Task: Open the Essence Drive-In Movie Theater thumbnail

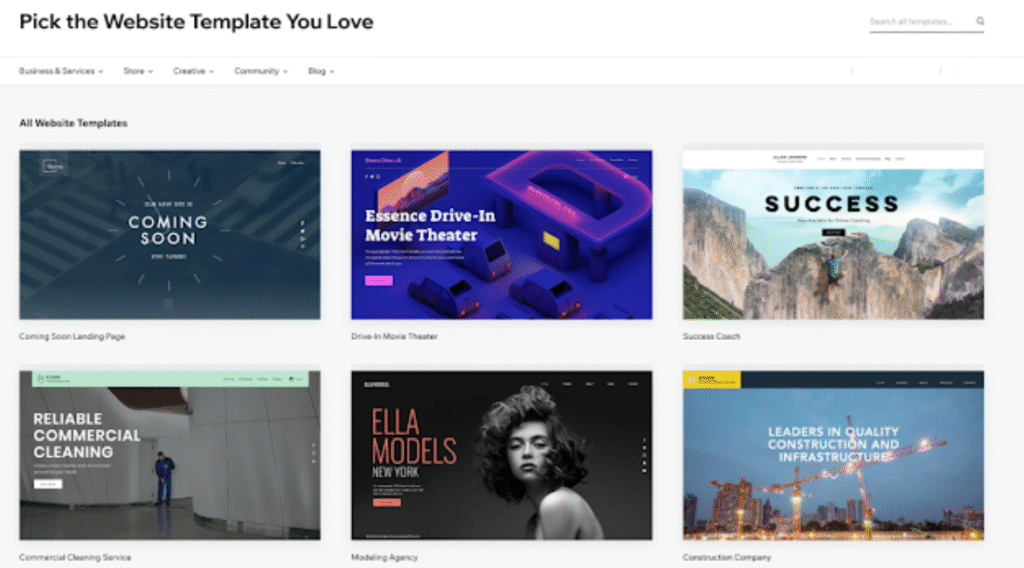Action: pos(502,234)
